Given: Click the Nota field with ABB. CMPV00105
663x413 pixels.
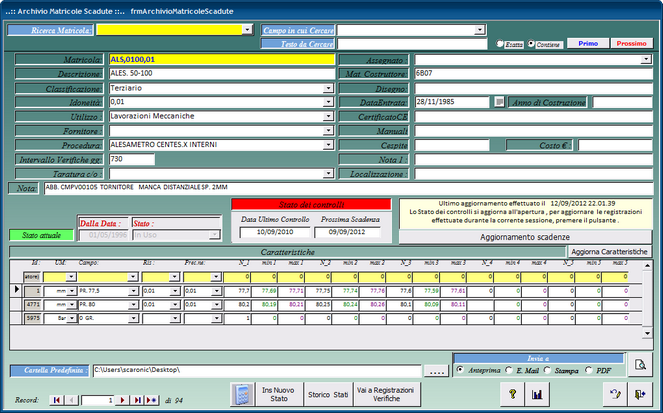Looking at the screenshot, I should (x=348, y=188).
